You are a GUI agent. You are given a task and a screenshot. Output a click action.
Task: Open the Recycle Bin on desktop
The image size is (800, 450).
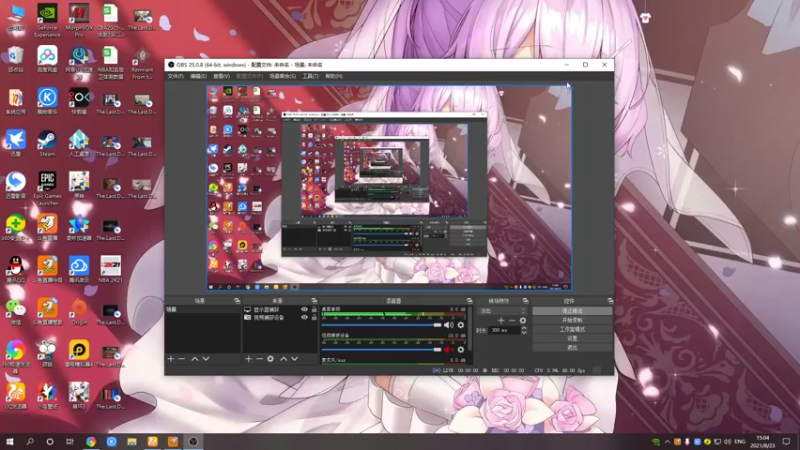pyautogui.click(x=15, y=59)
